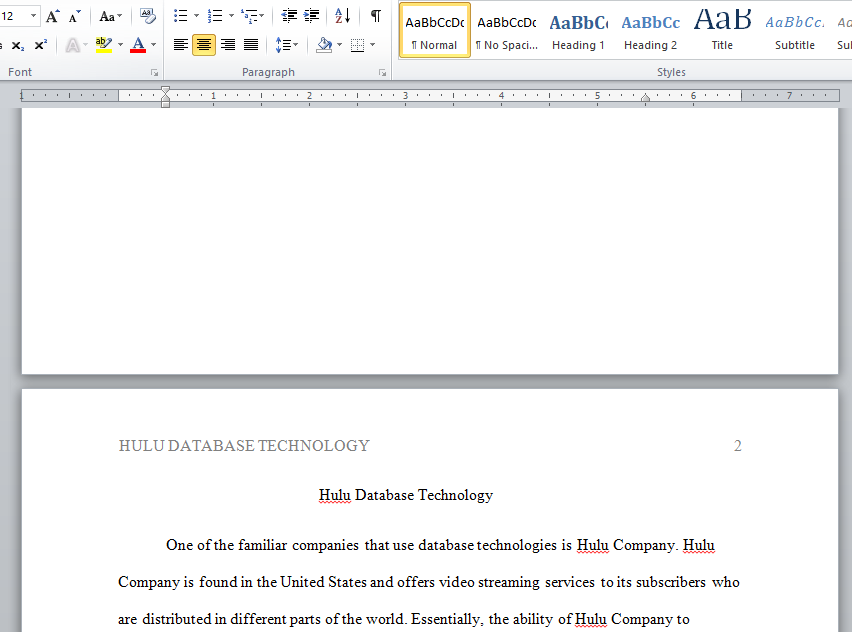Increase the paragraph indent
The height and width of the screenshot is (632, 852).
click(311, 16)
